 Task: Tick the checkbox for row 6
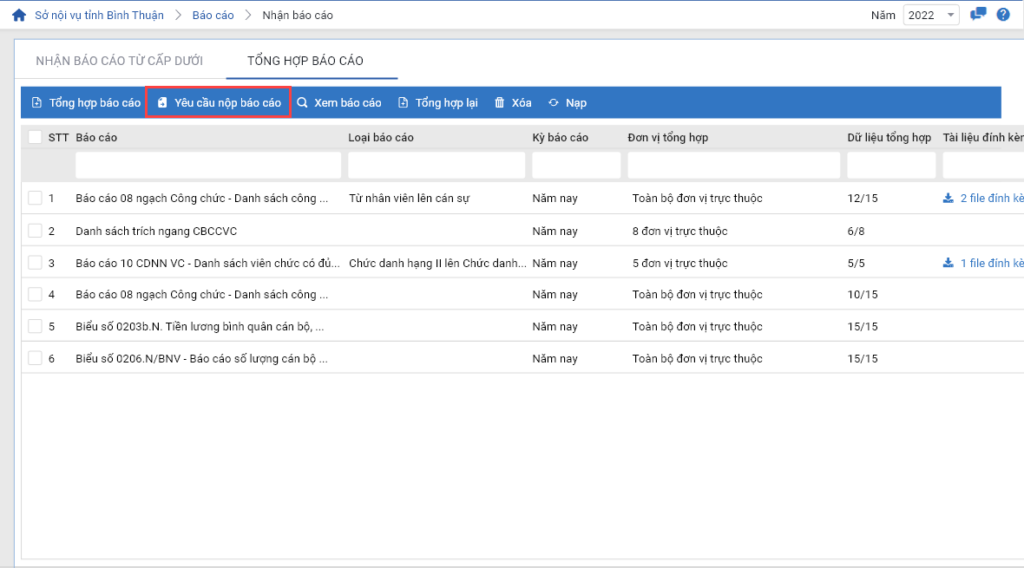click(x=35, y=358)
